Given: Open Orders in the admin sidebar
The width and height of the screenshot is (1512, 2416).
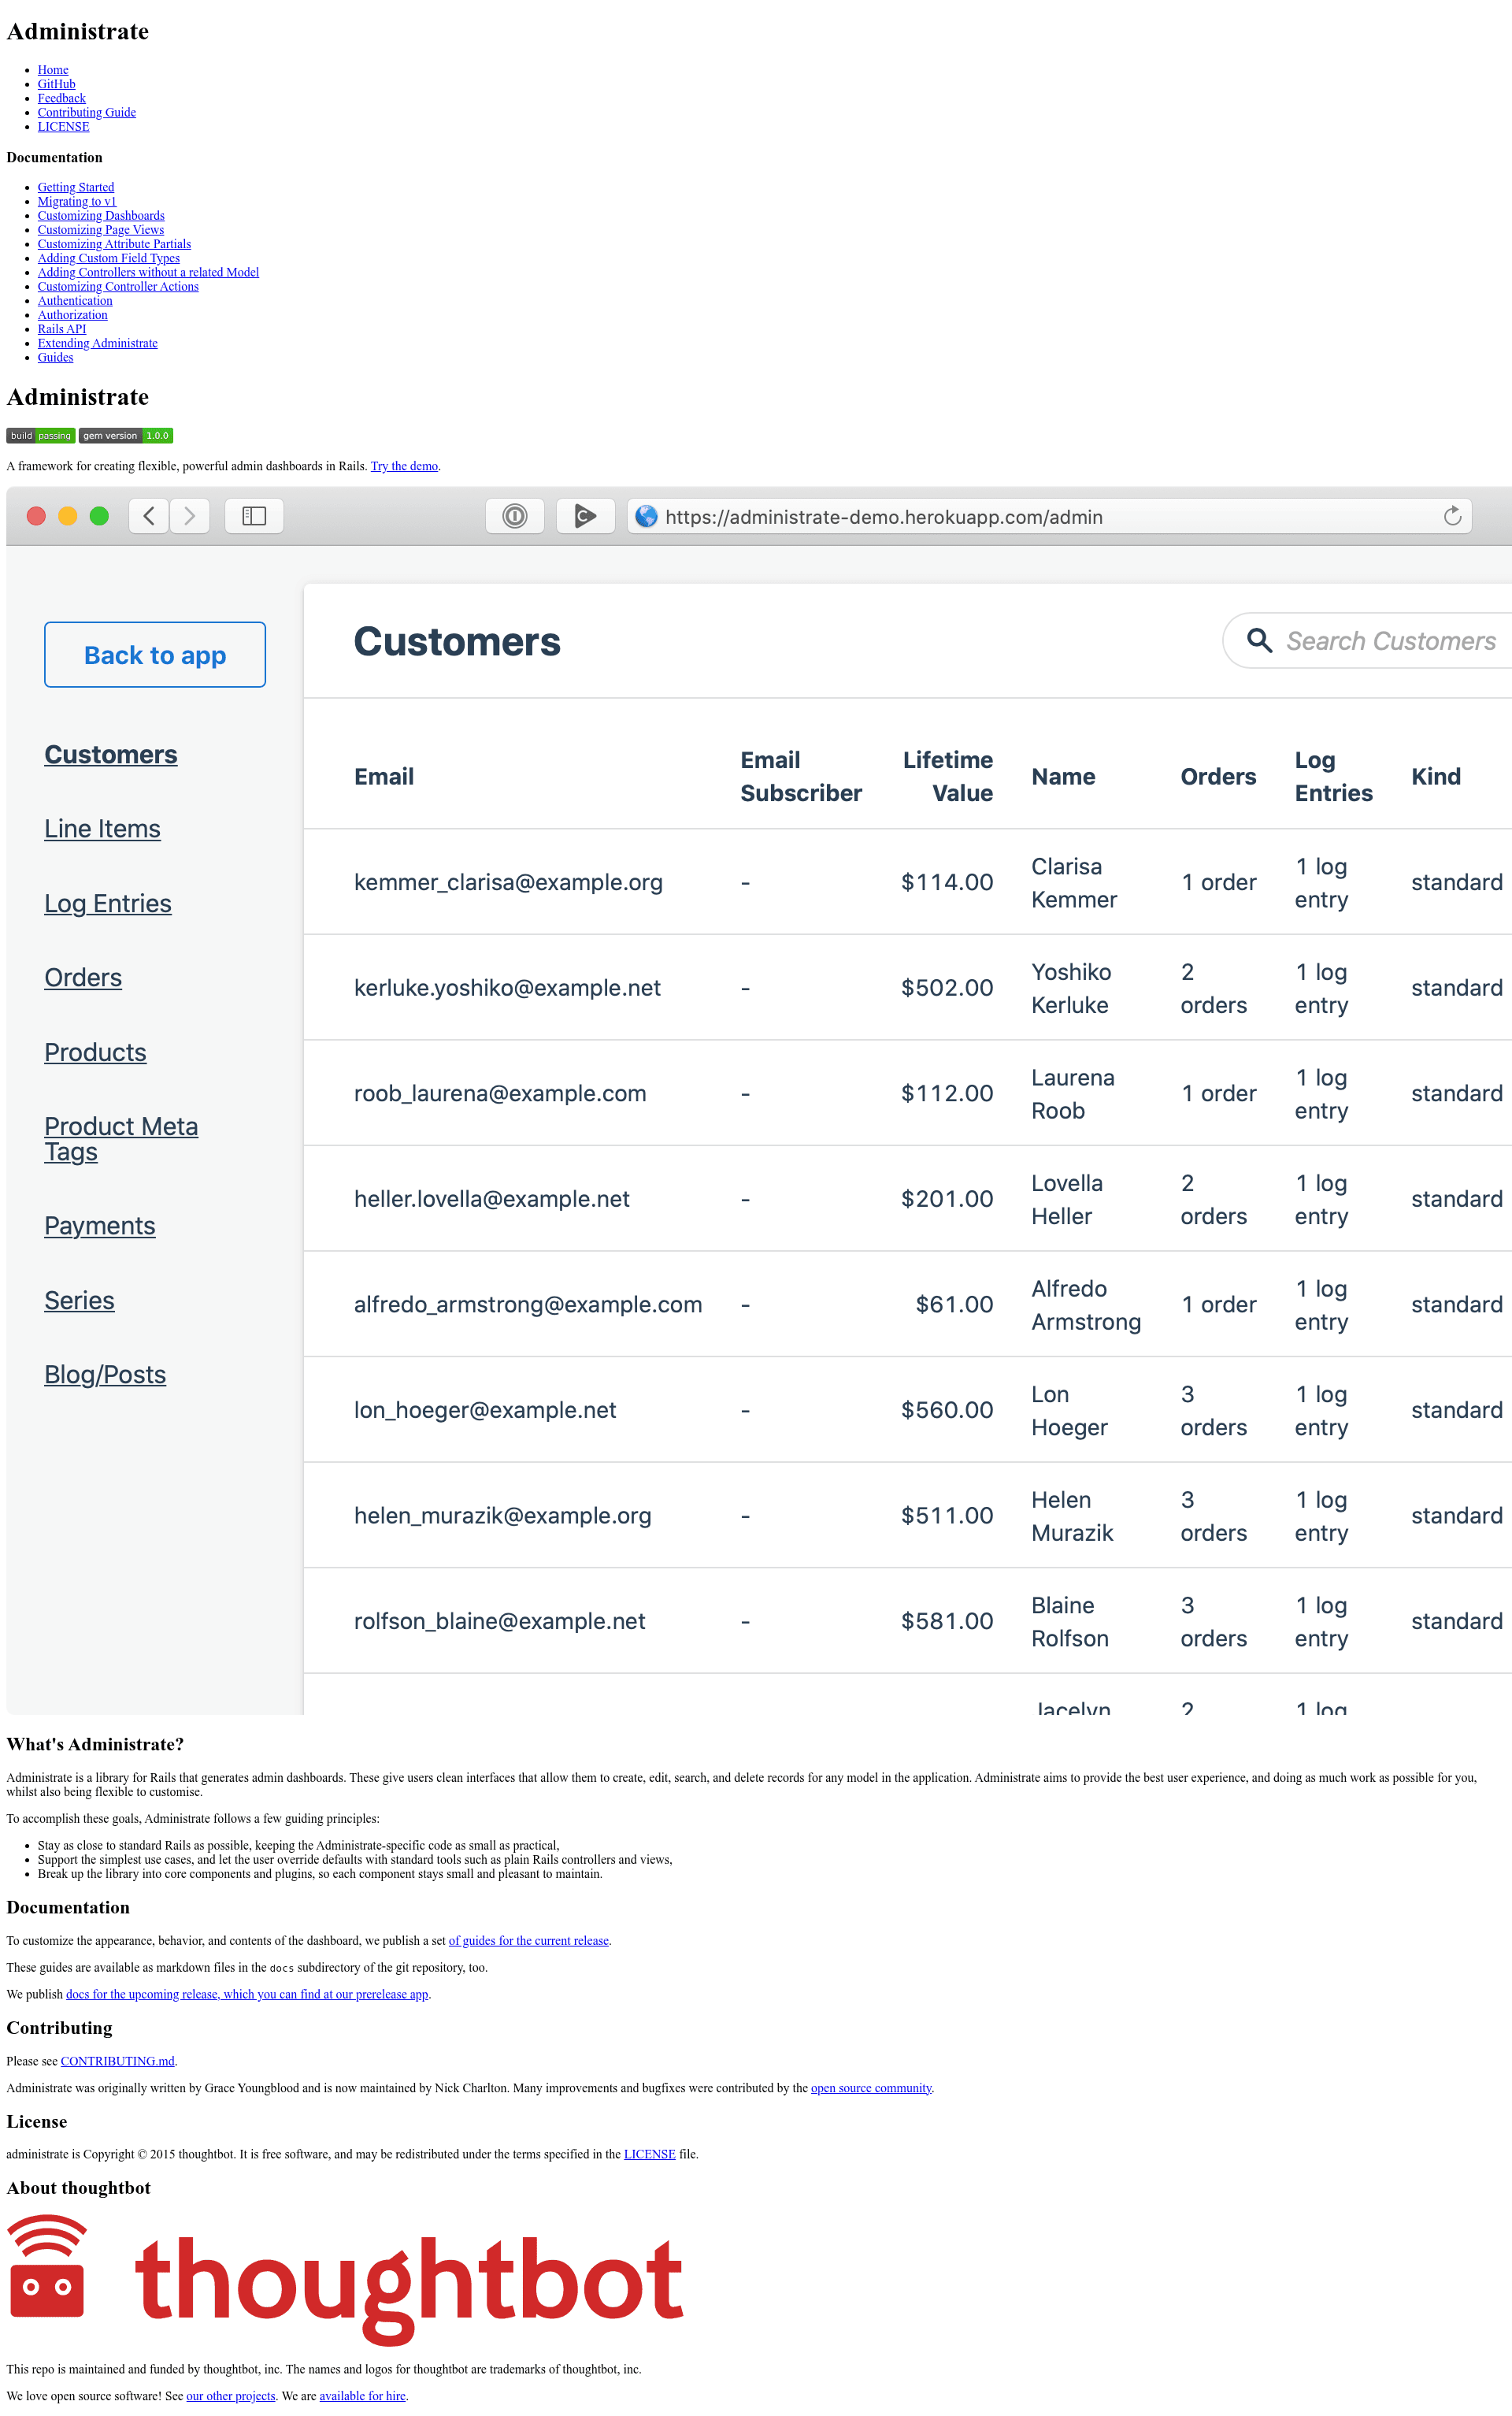Looking at the screenshot, I should [x=83, y=978].
